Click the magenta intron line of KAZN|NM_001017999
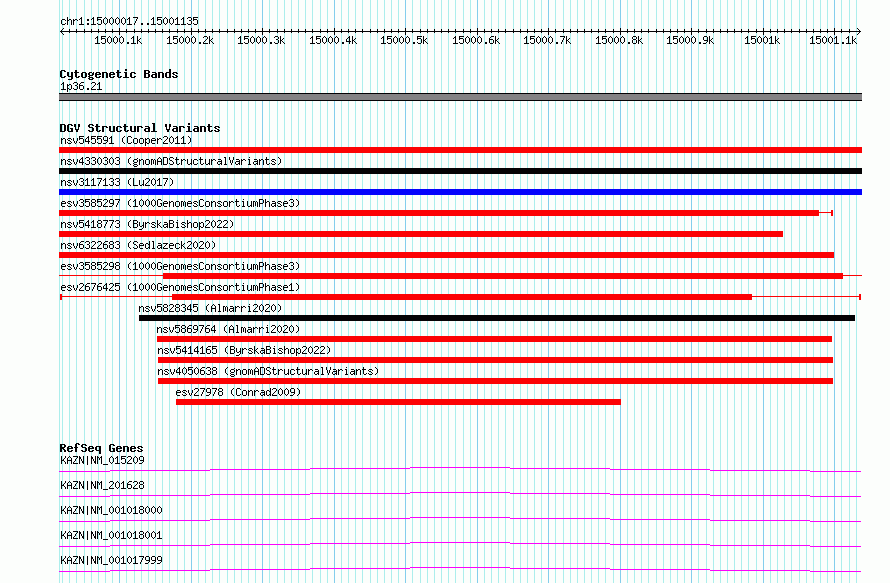This screenshot has height=583, width=890. click(460, 568)
